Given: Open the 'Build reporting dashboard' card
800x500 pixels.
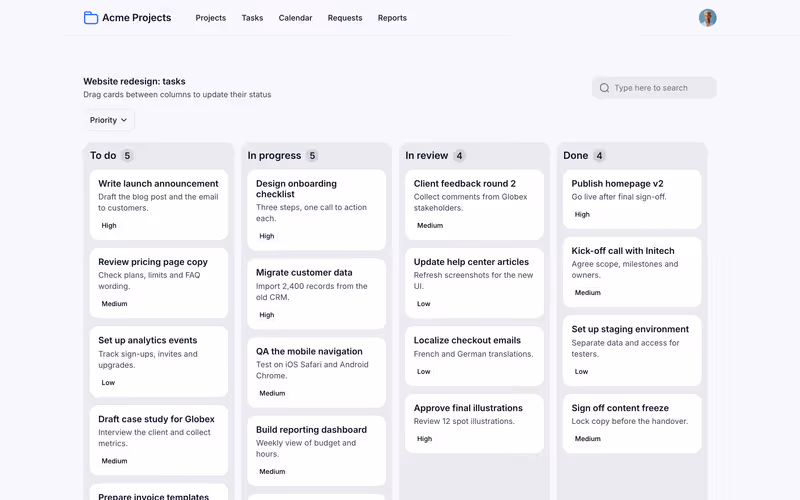Looking at the screenshot, I should tap(316, 451).
